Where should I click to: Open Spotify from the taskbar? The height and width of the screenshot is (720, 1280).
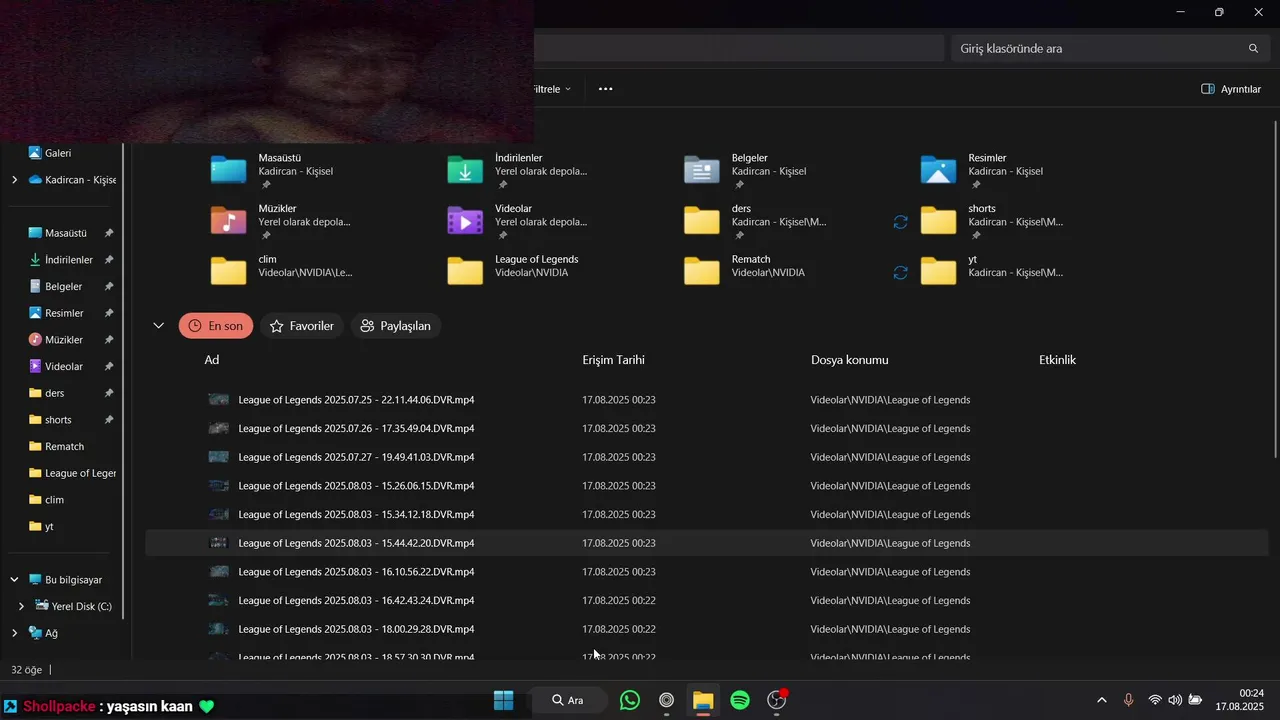(740, 700)
